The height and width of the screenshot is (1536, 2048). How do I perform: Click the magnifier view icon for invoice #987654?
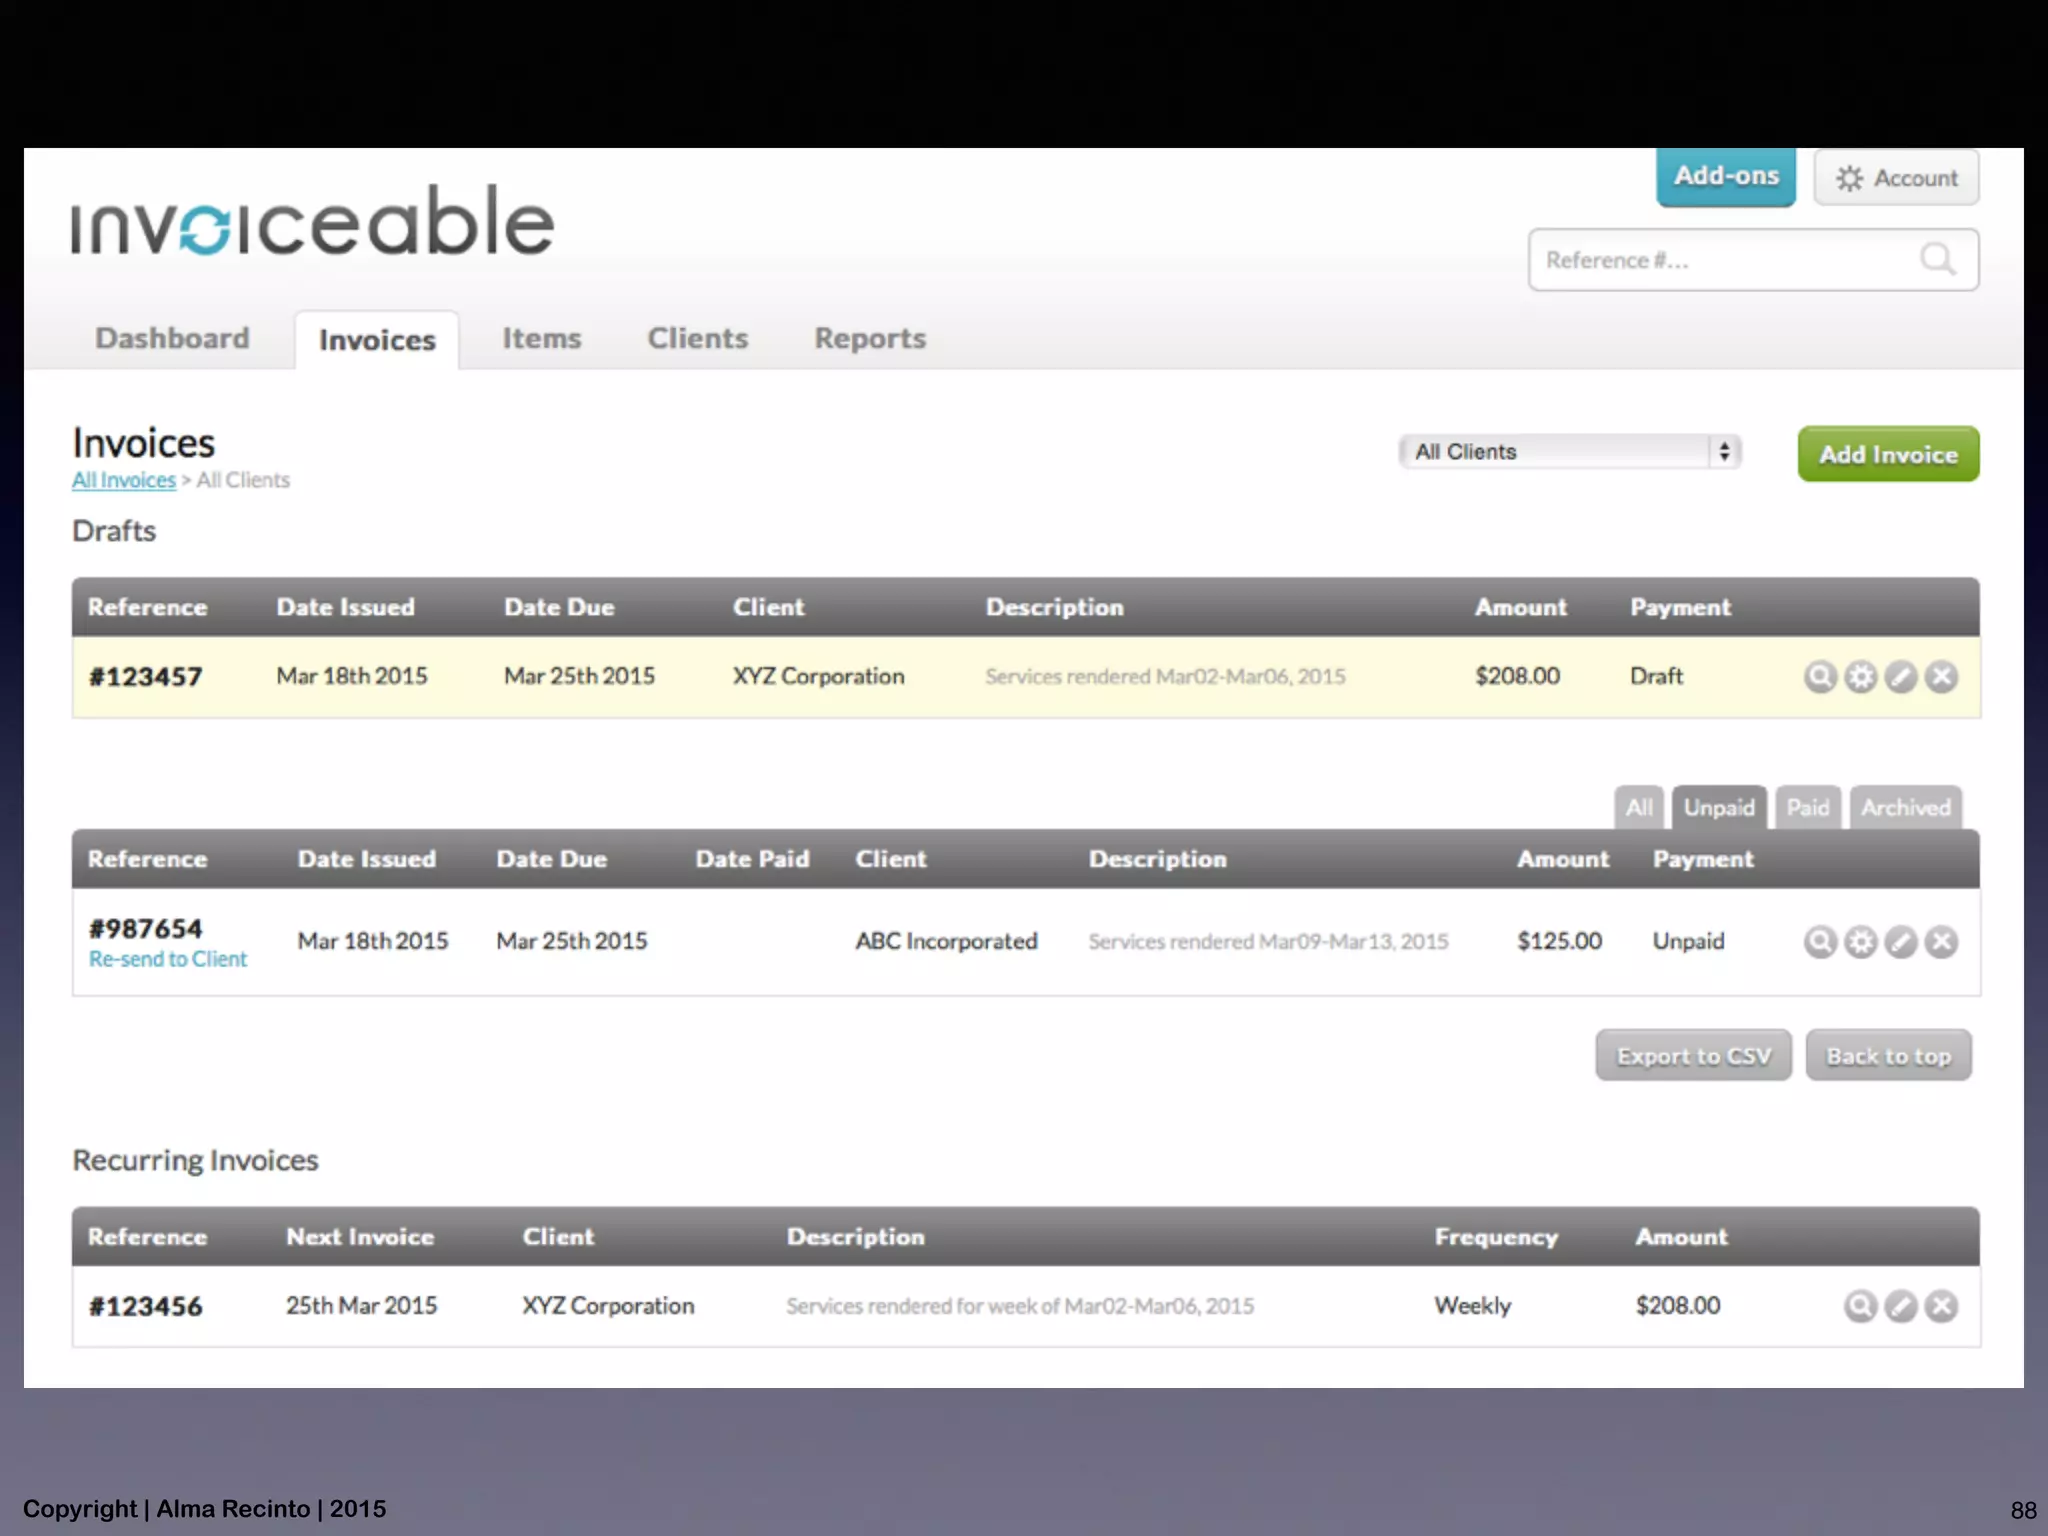point(1820,942)
